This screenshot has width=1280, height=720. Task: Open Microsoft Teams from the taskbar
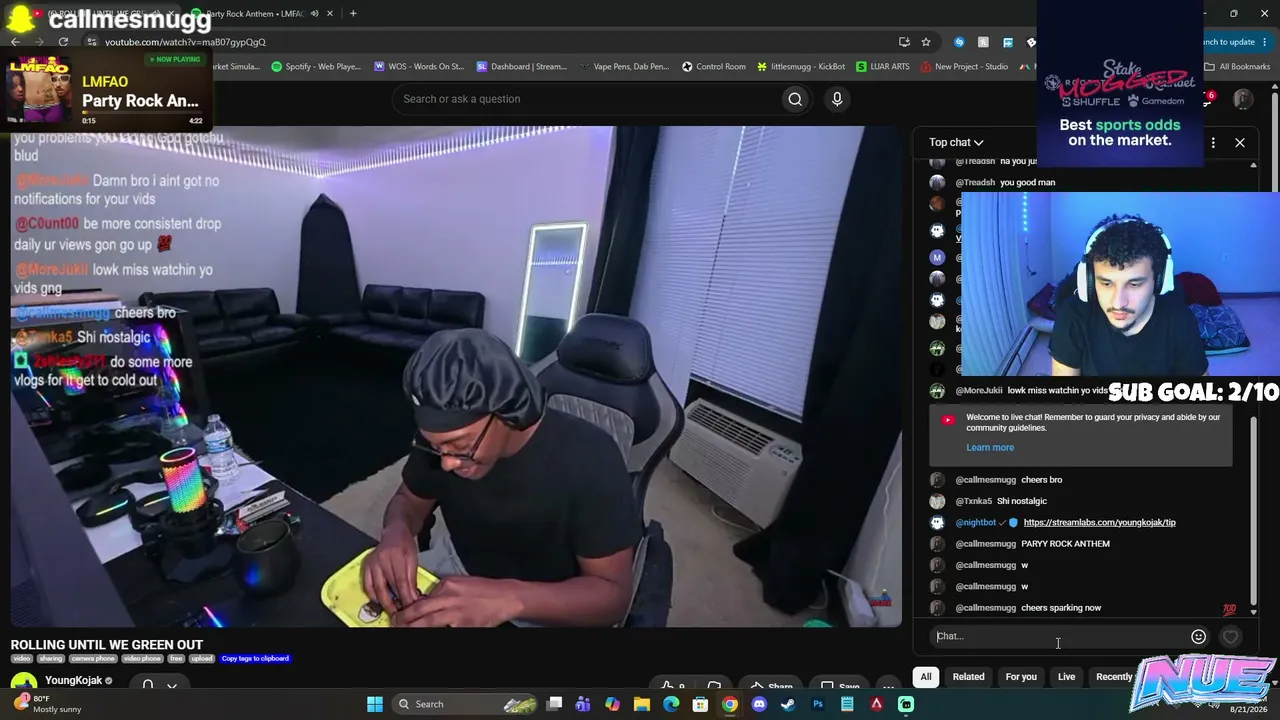click(x=583, y=704)
